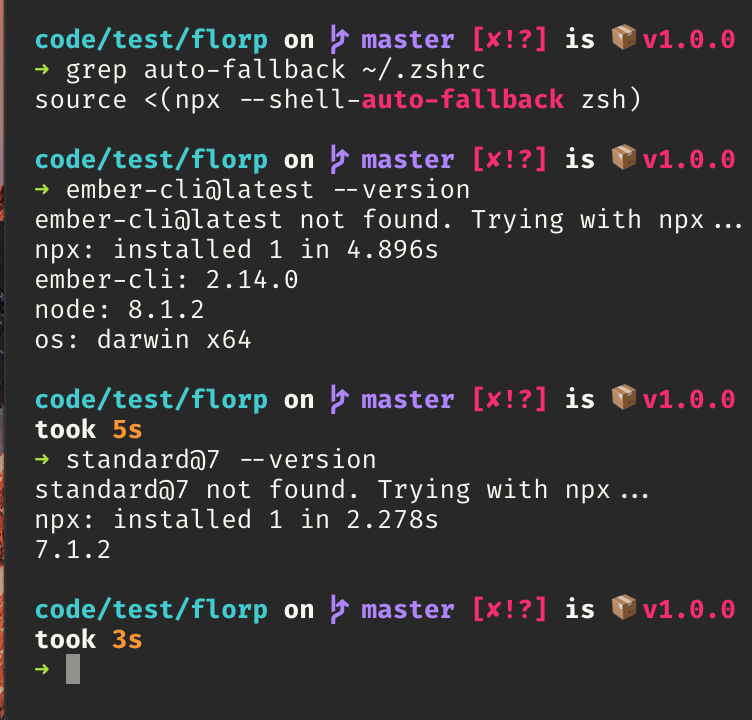Click the '7.1.2' version output

click(x=73, y=550)
